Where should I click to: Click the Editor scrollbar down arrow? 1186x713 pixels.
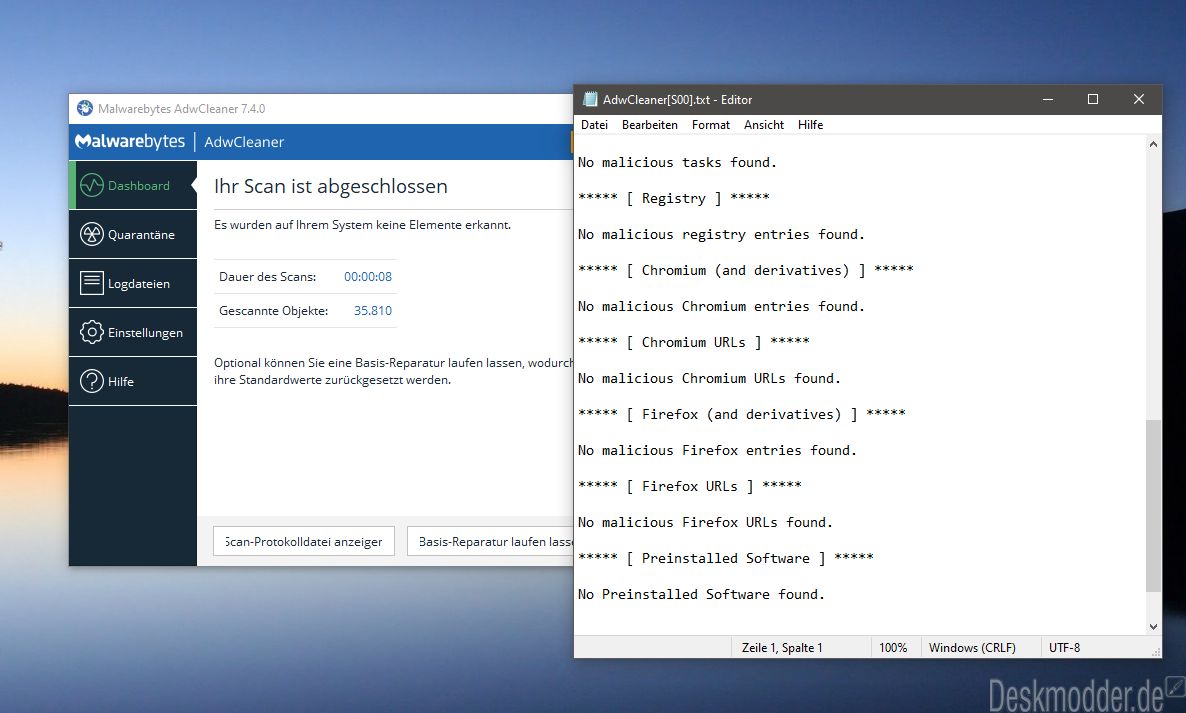coord(1153,627)
